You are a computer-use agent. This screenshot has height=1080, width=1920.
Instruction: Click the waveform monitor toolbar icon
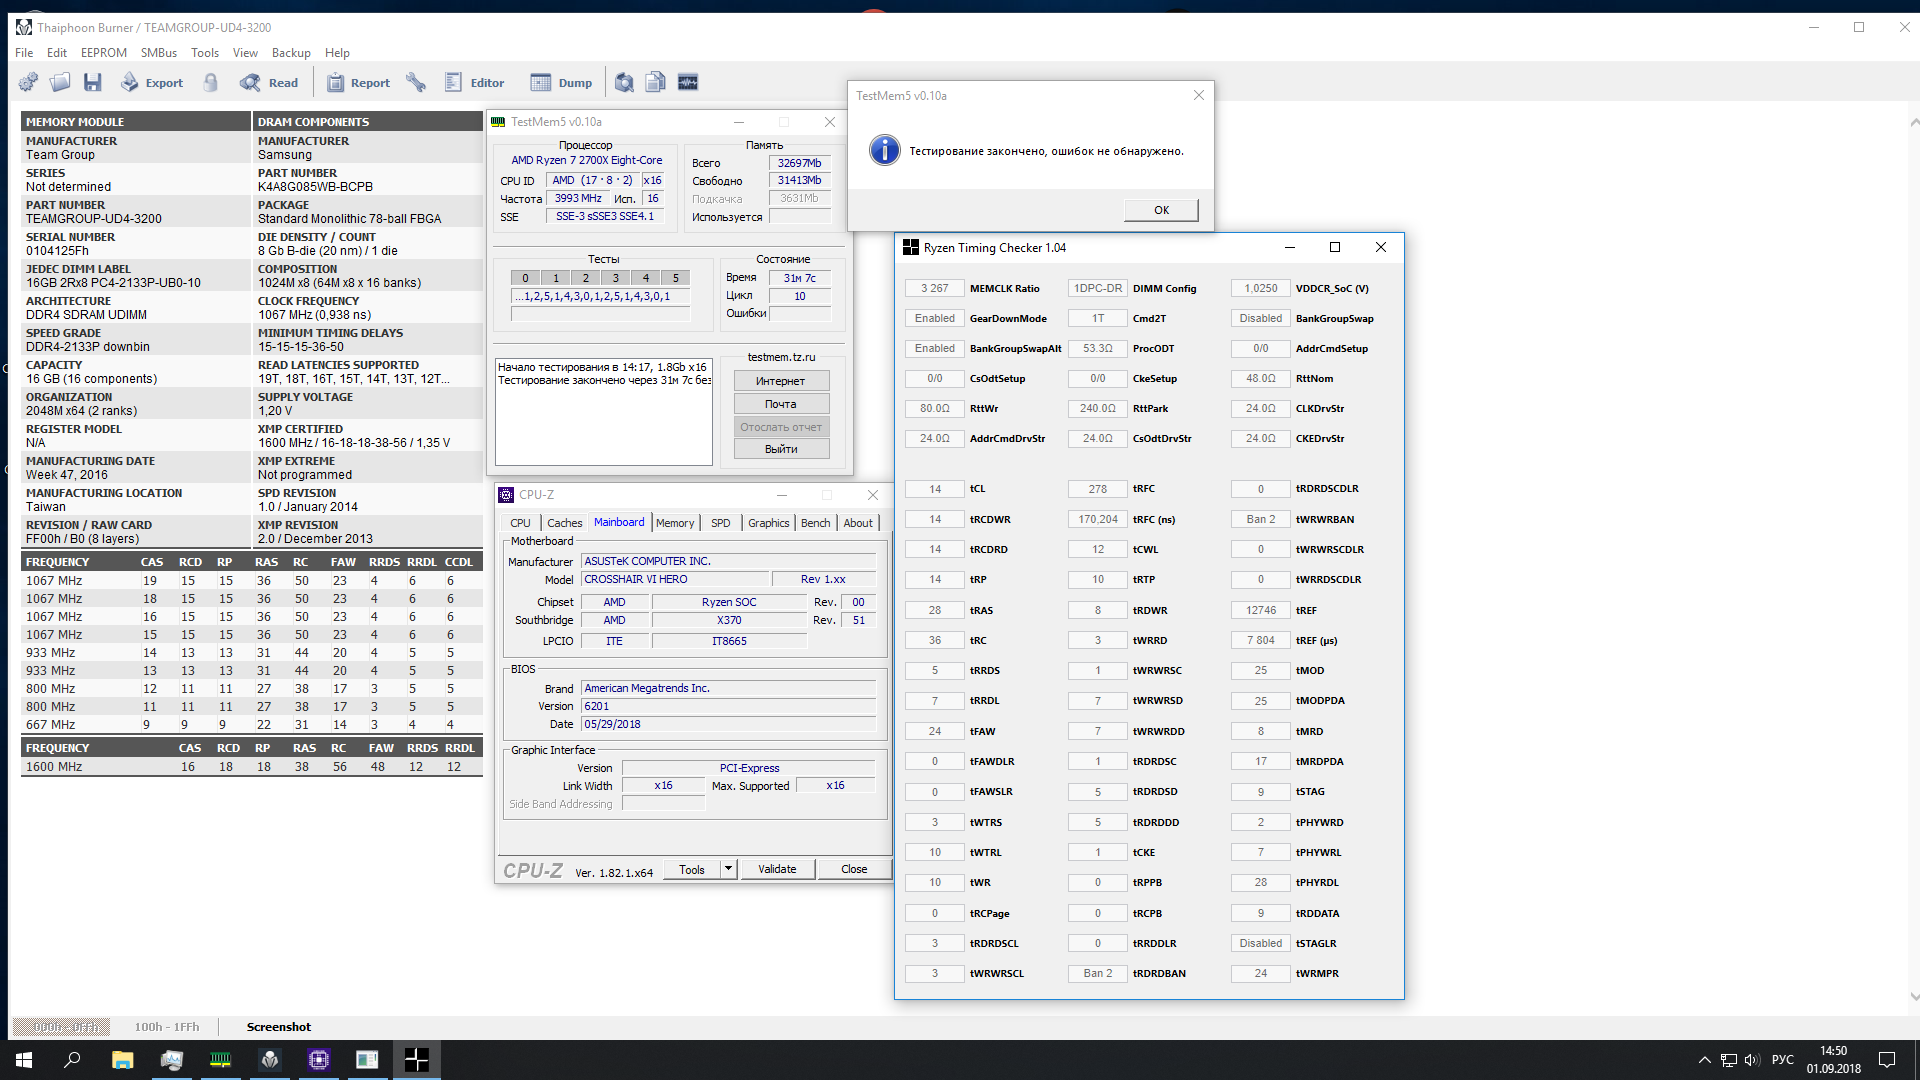coord(688,83)
